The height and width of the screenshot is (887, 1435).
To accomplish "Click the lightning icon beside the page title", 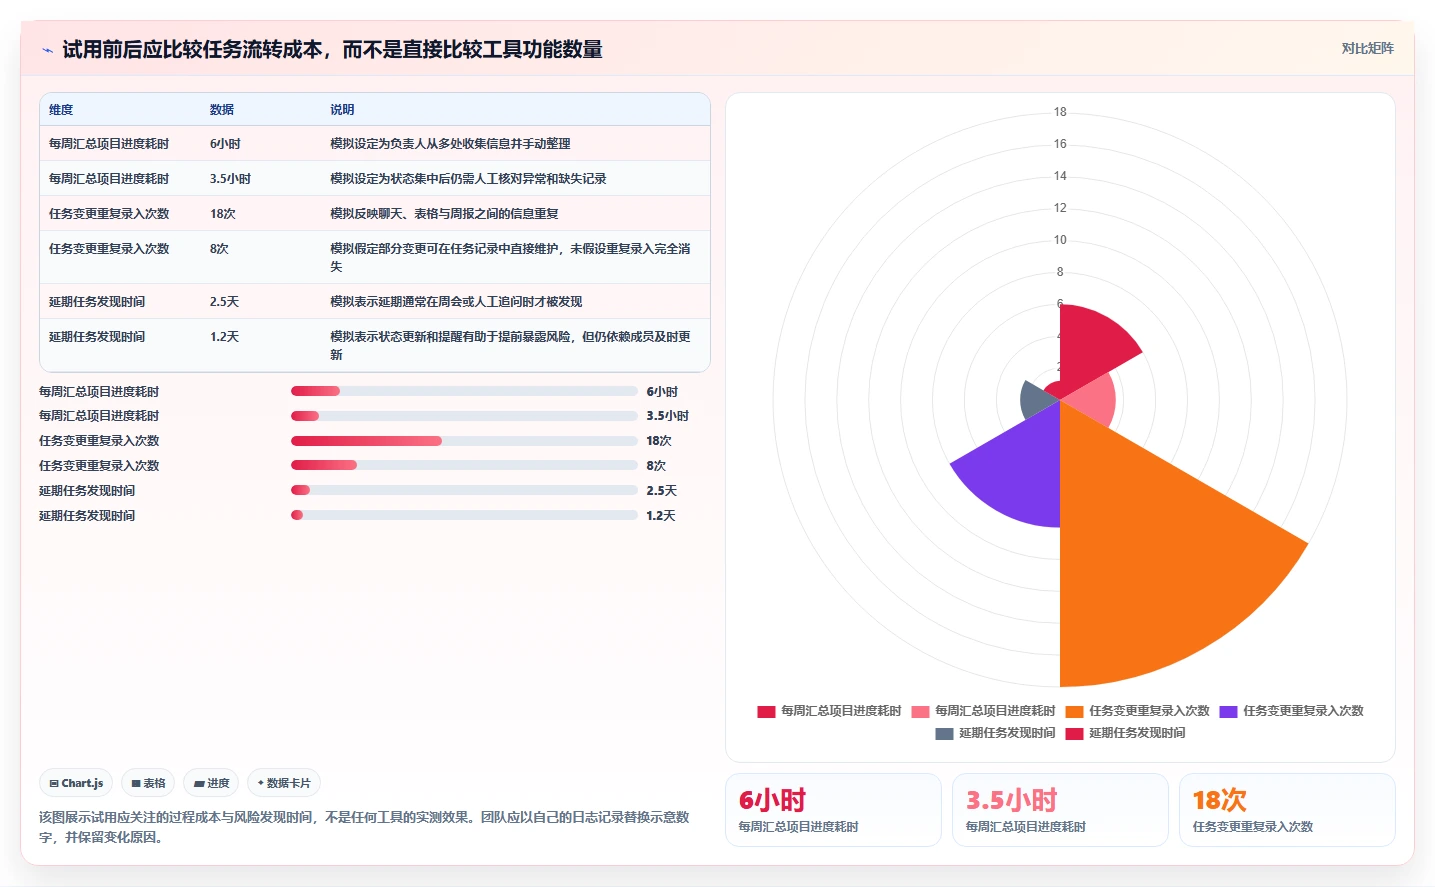I will tap(47, 50).
